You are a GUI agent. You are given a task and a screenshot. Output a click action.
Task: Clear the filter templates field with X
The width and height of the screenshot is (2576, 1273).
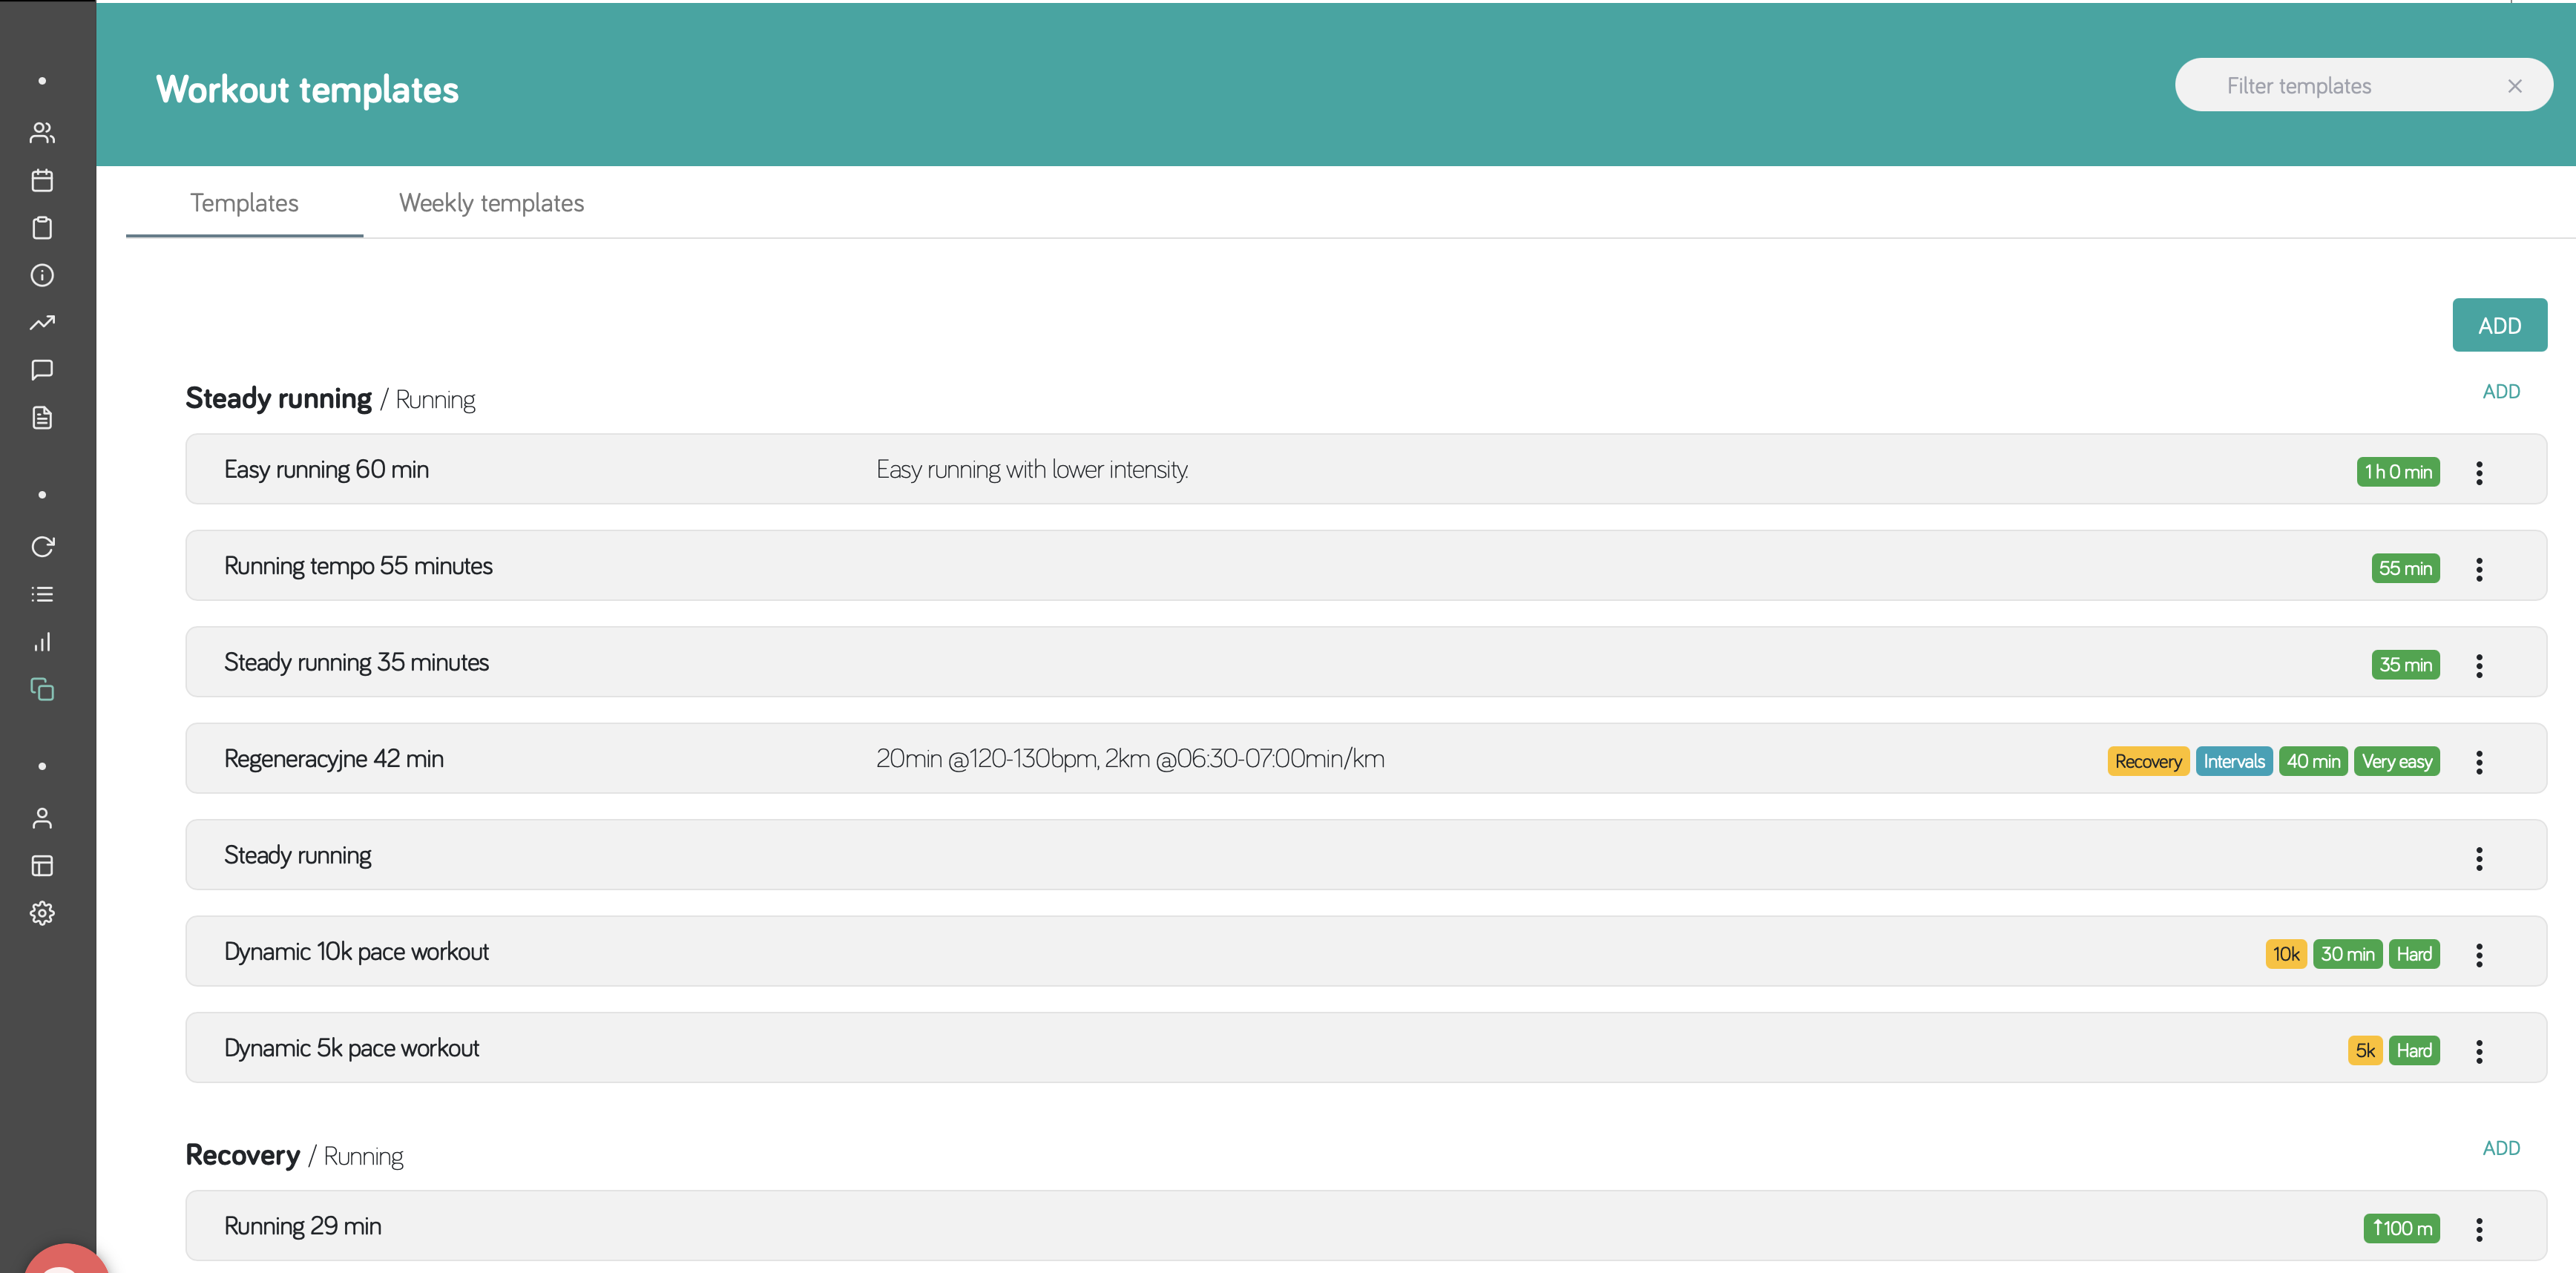2515,86
